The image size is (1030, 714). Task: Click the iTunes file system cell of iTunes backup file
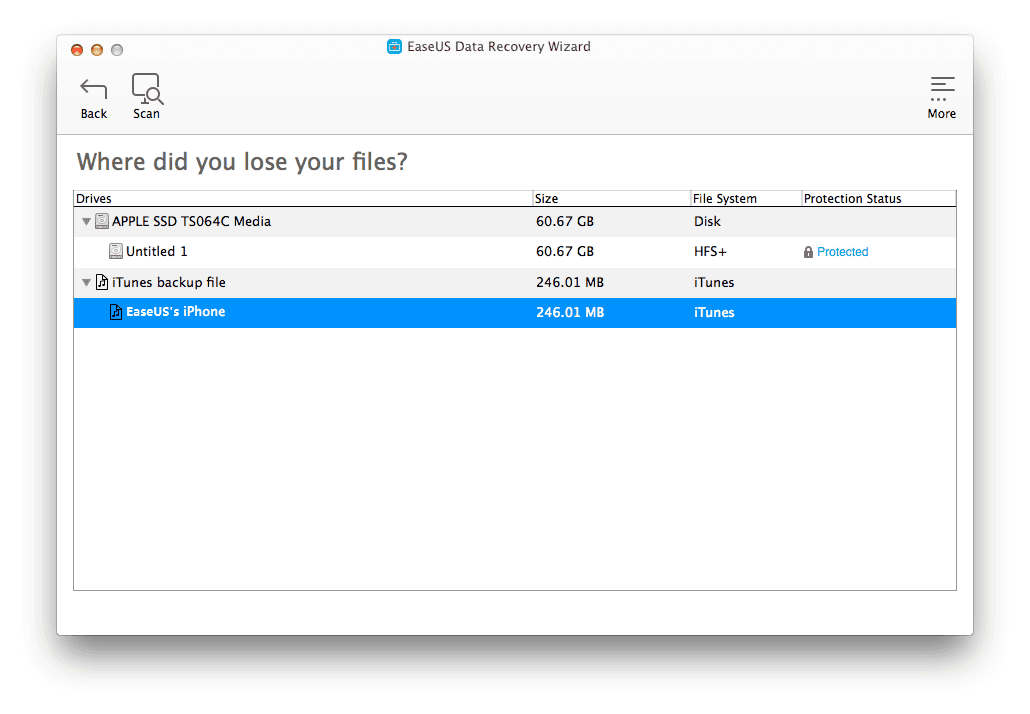point(714,282)
